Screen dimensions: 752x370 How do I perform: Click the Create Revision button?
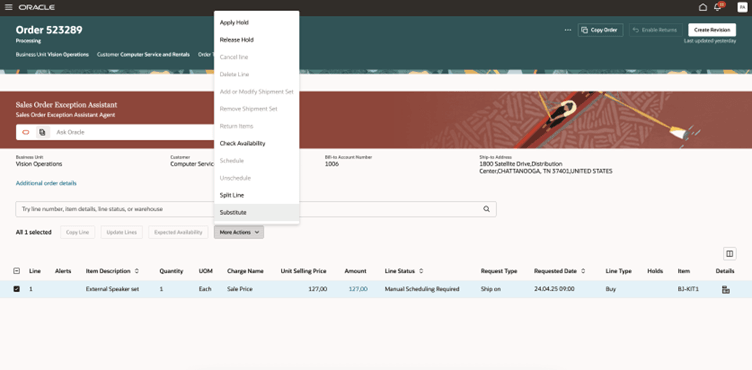(x=712, y=30)
